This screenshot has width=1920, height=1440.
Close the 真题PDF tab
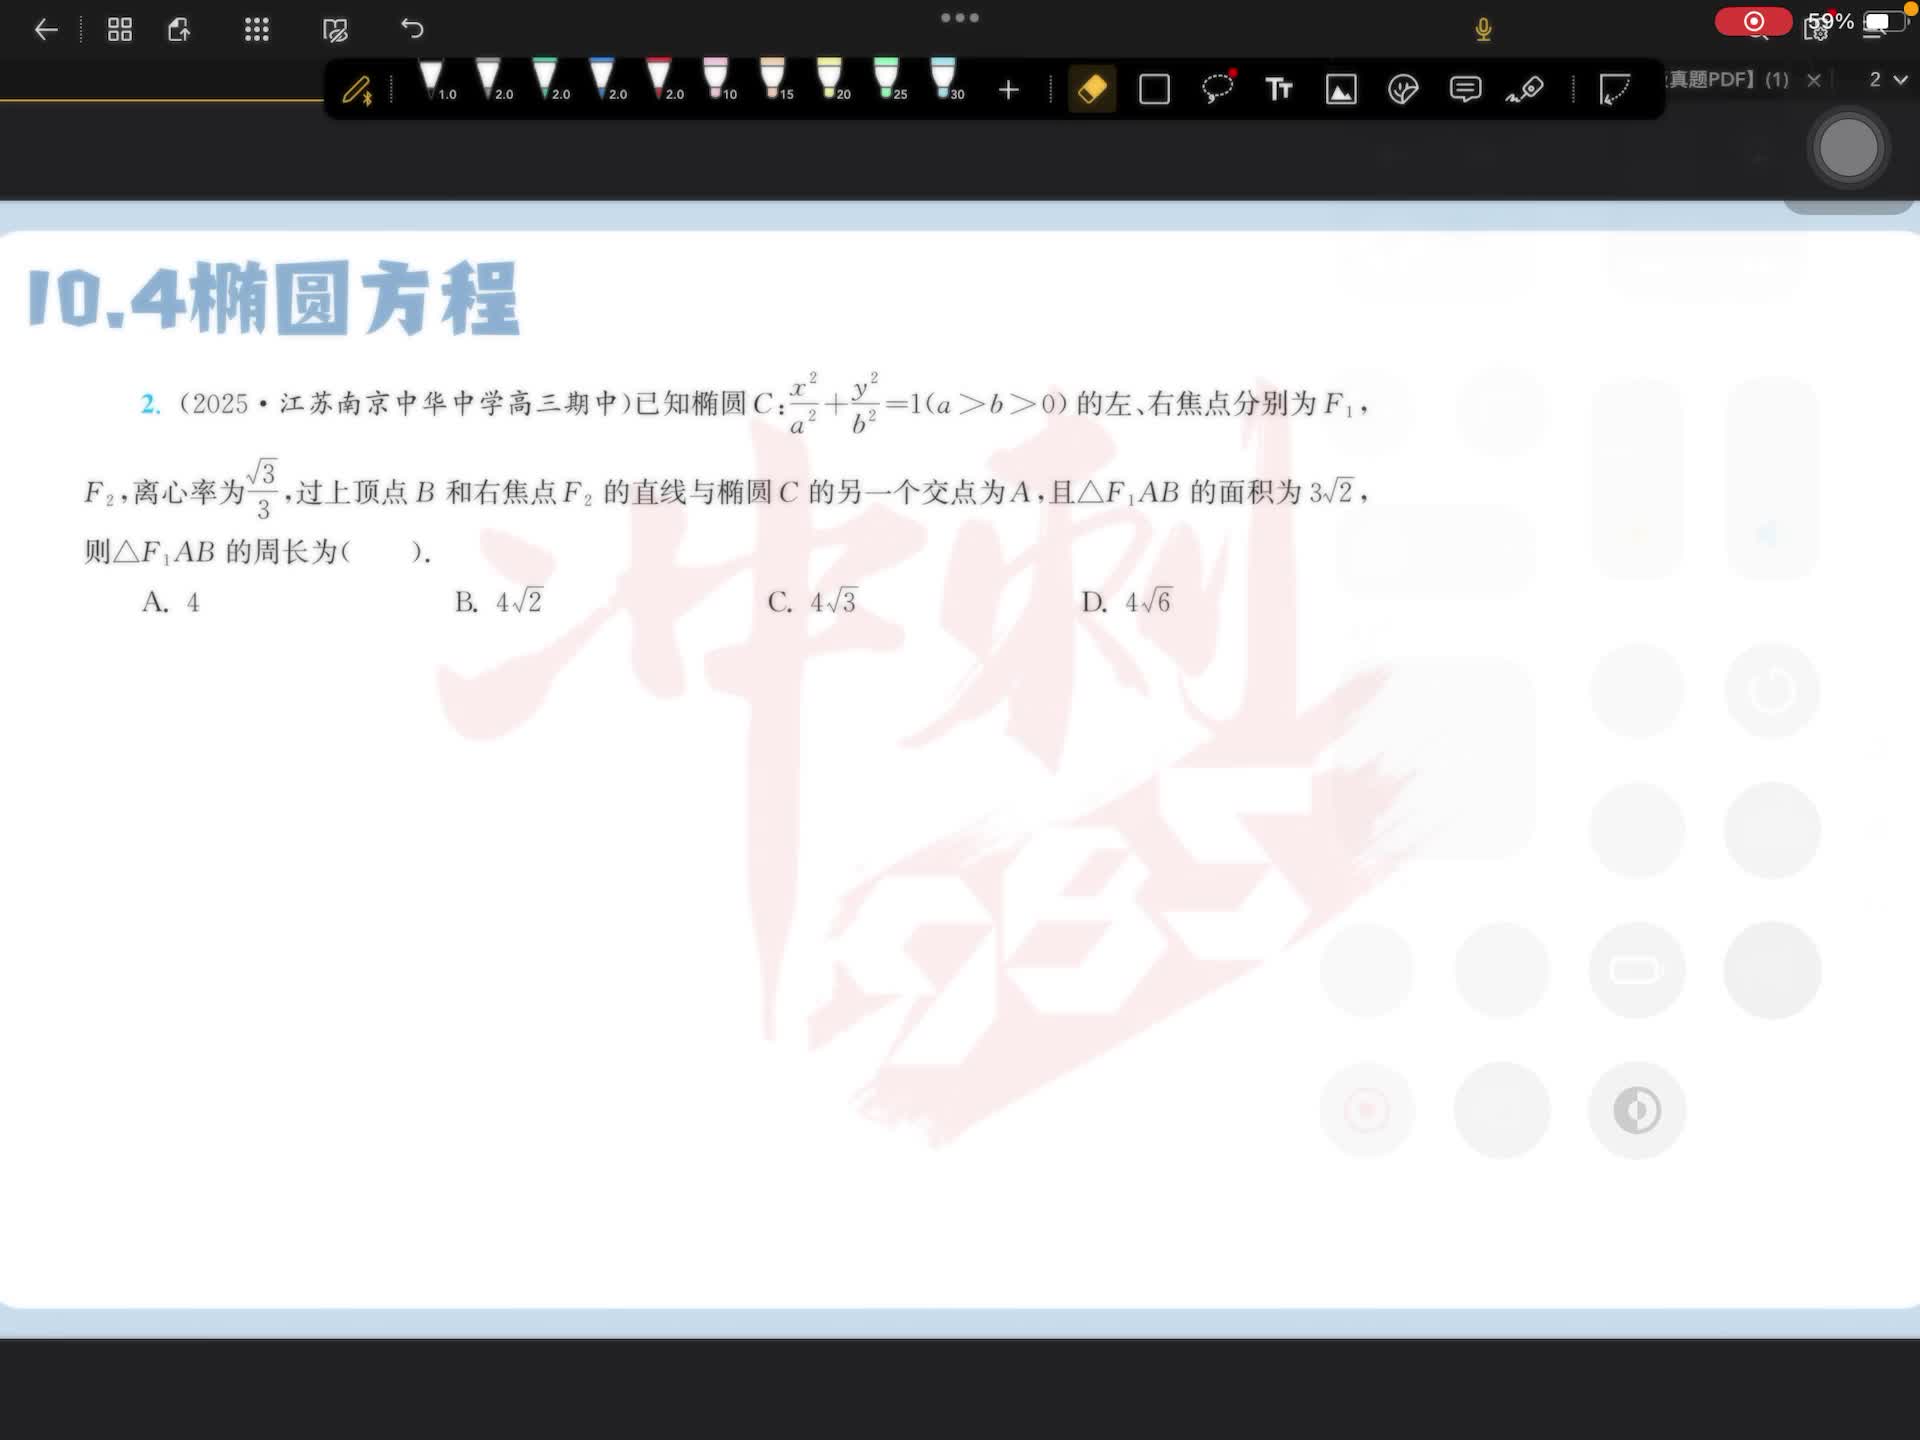point(1814,80)
